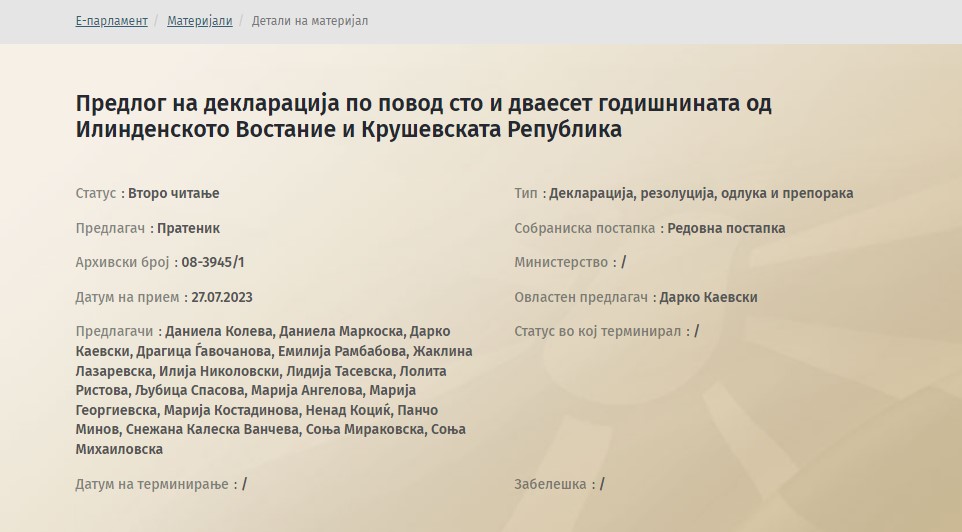The image size is (962, 532).
Task: Click the declaration title heading
Action: point(423,116)
